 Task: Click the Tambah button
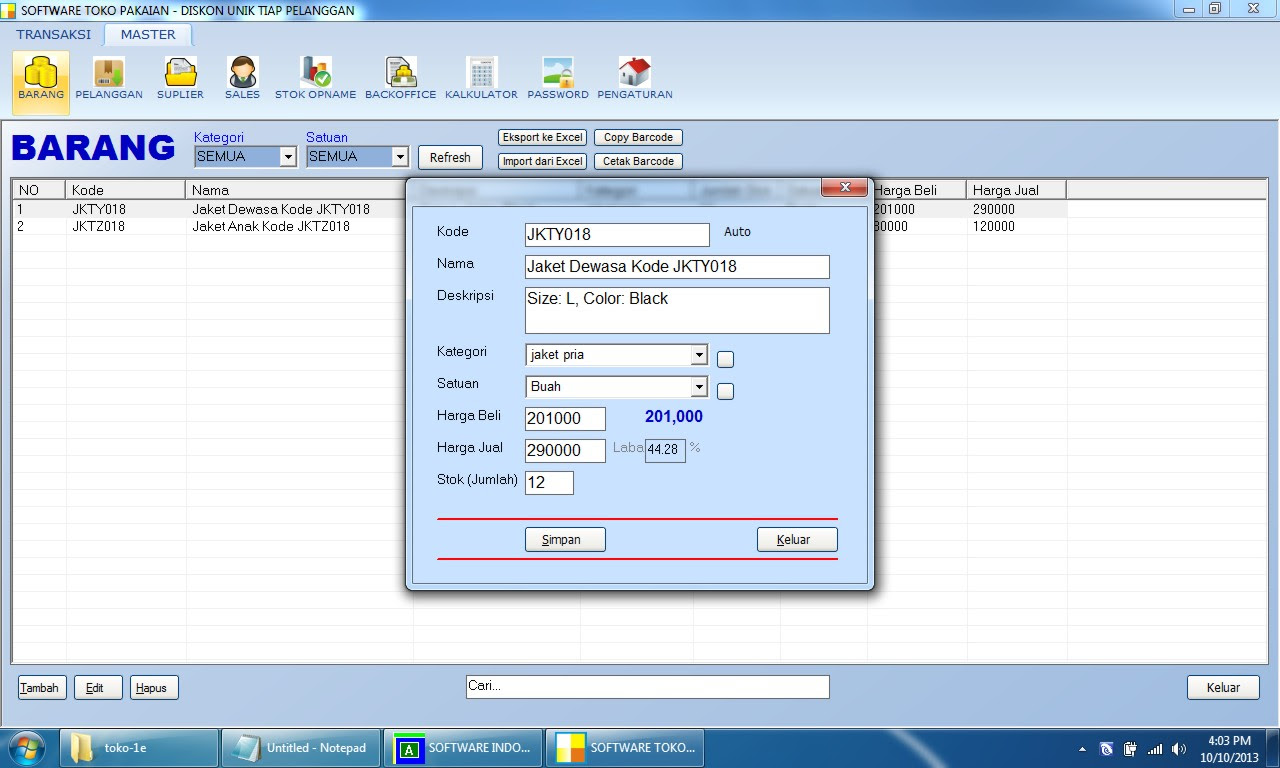[x=40, y=687]
